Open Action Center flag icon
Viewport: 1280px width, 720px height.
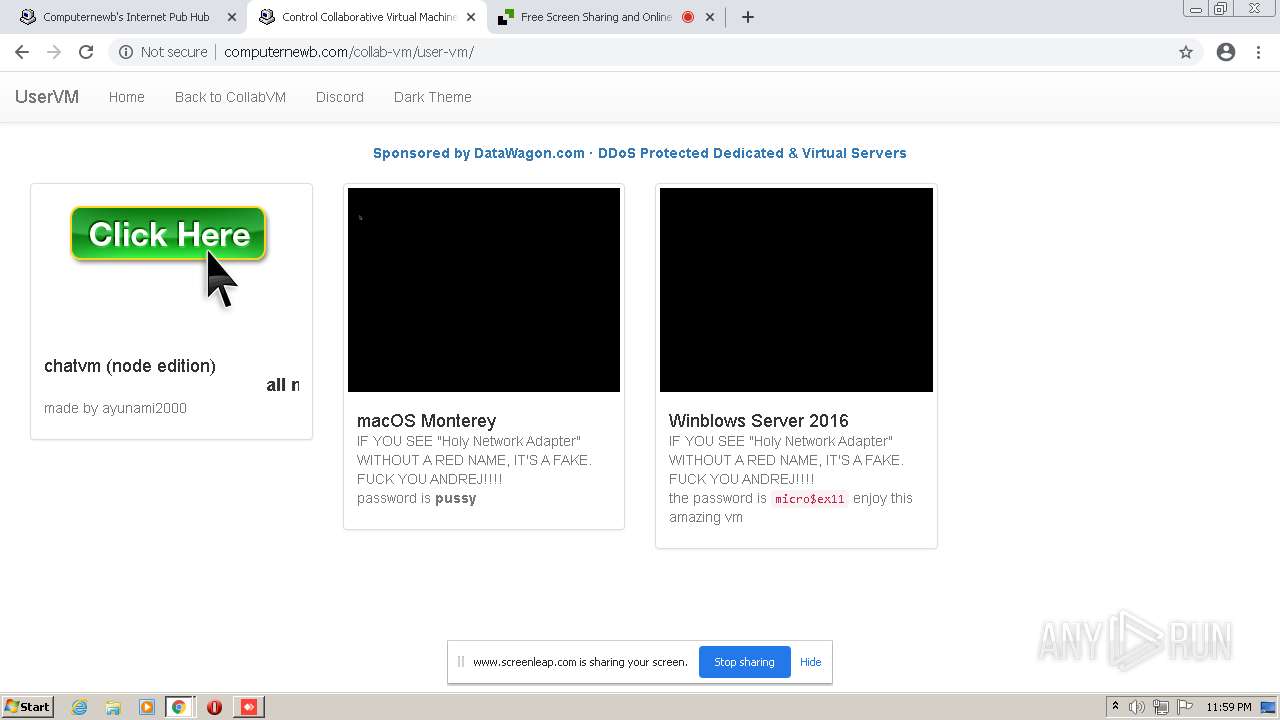pyautogui.click(x=1185, y=707)
